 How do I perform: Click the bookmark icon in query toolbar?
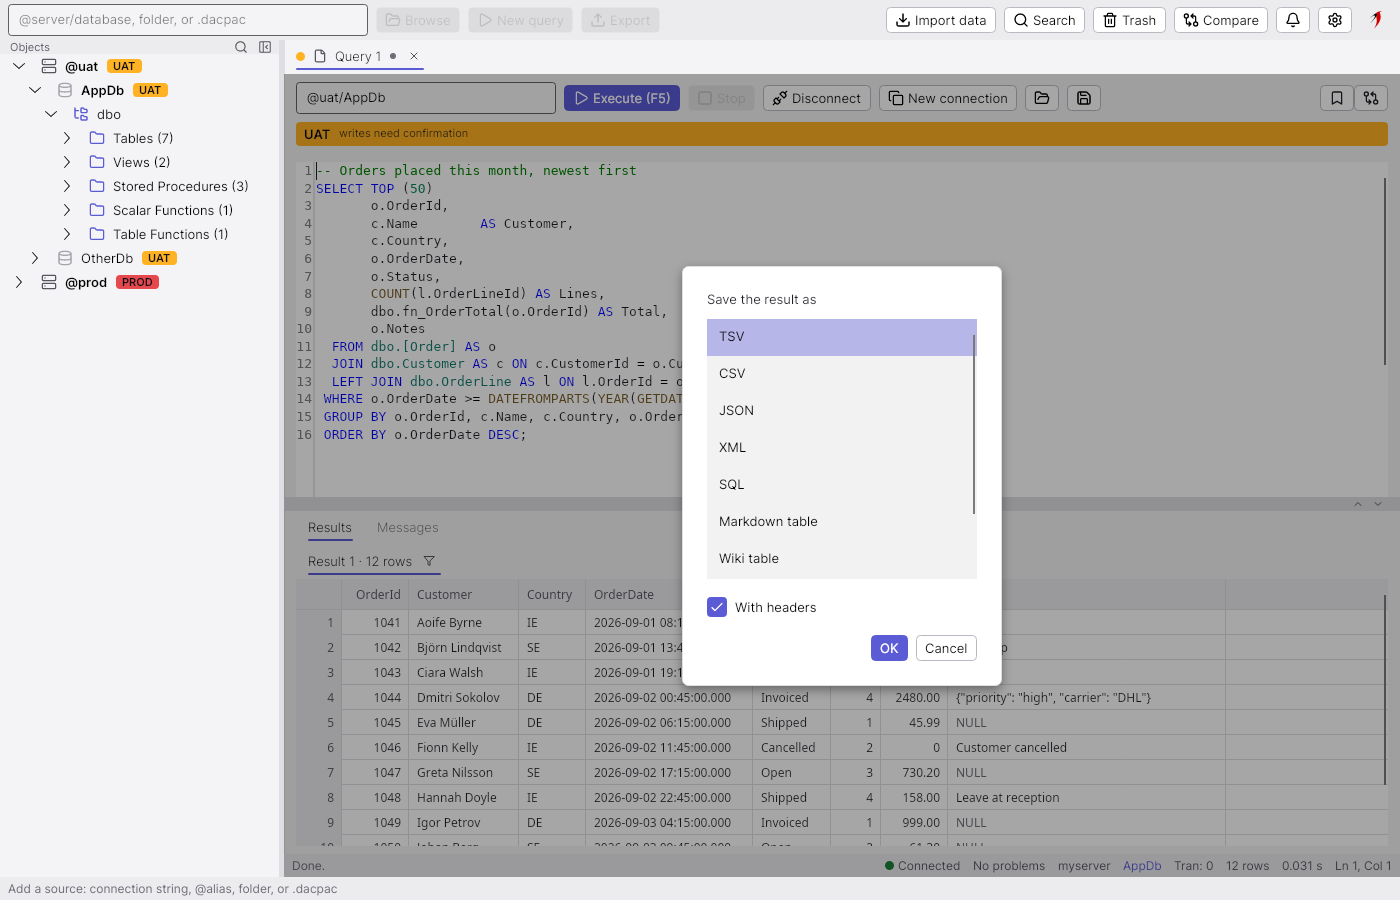pos(1337,98)
